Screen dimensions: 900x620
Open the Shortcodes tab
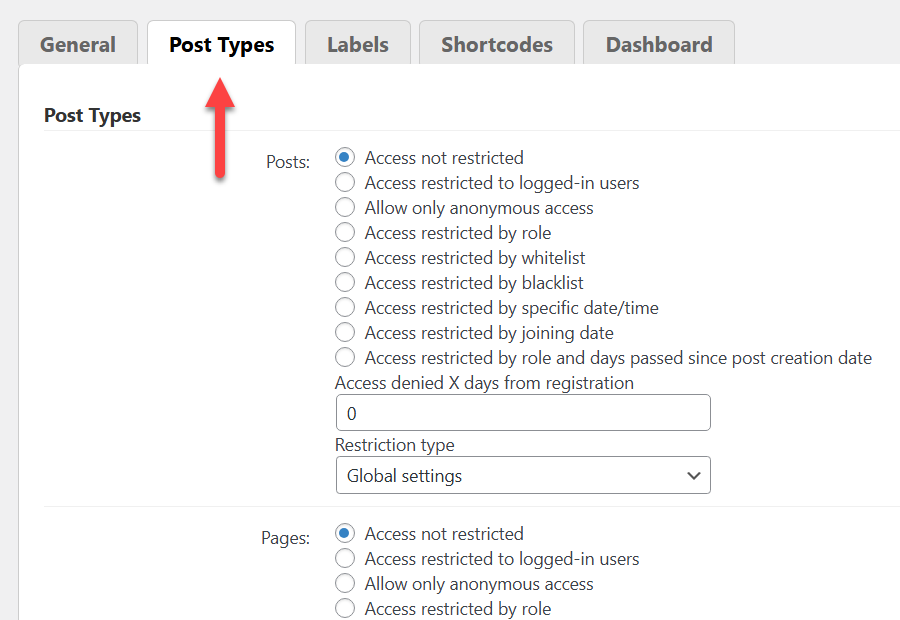coord(496,44)
